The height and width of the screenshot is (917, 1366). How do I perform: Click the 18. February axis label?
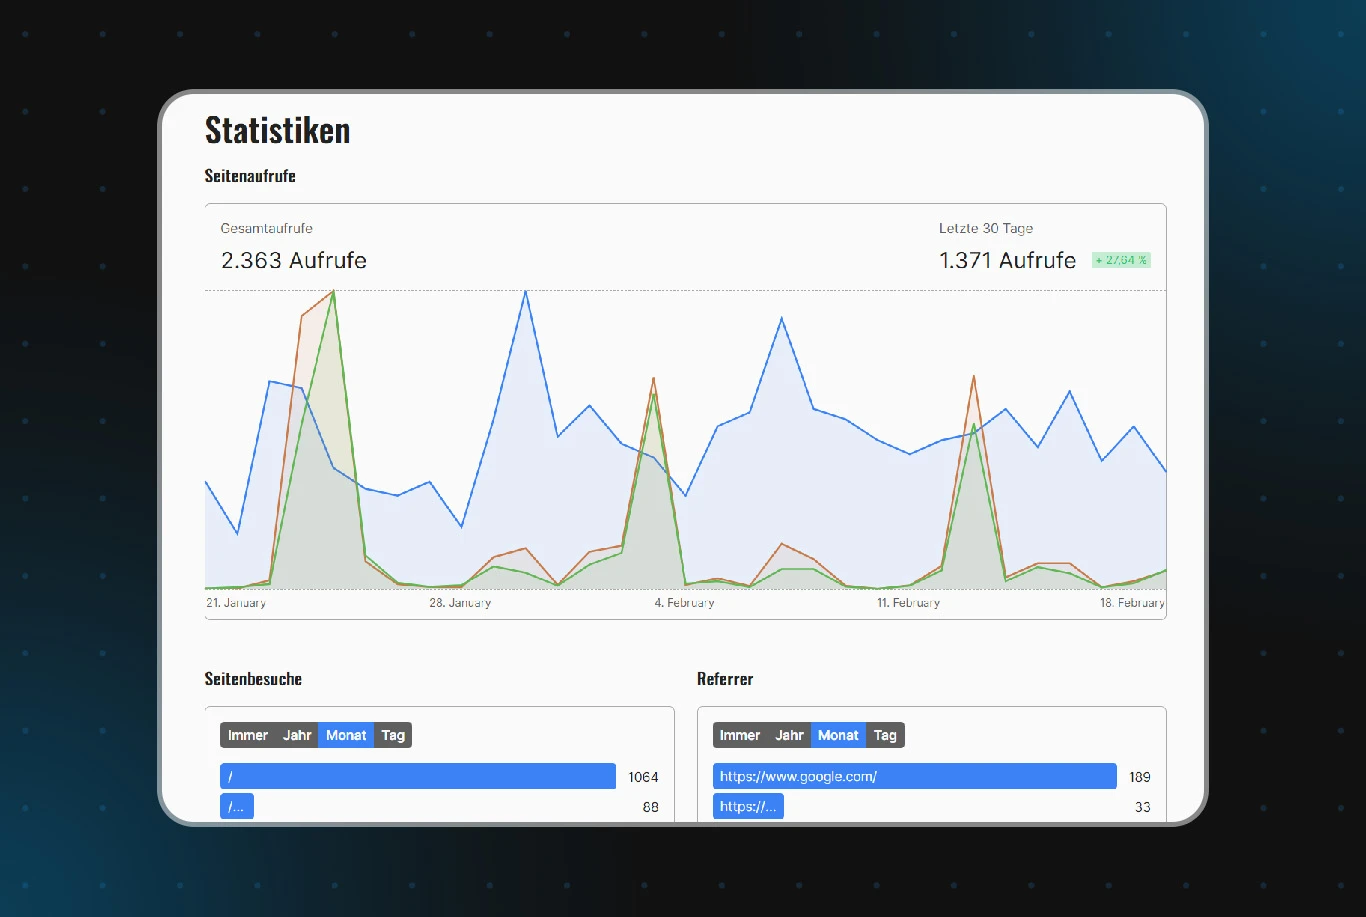pos(1132,603)
